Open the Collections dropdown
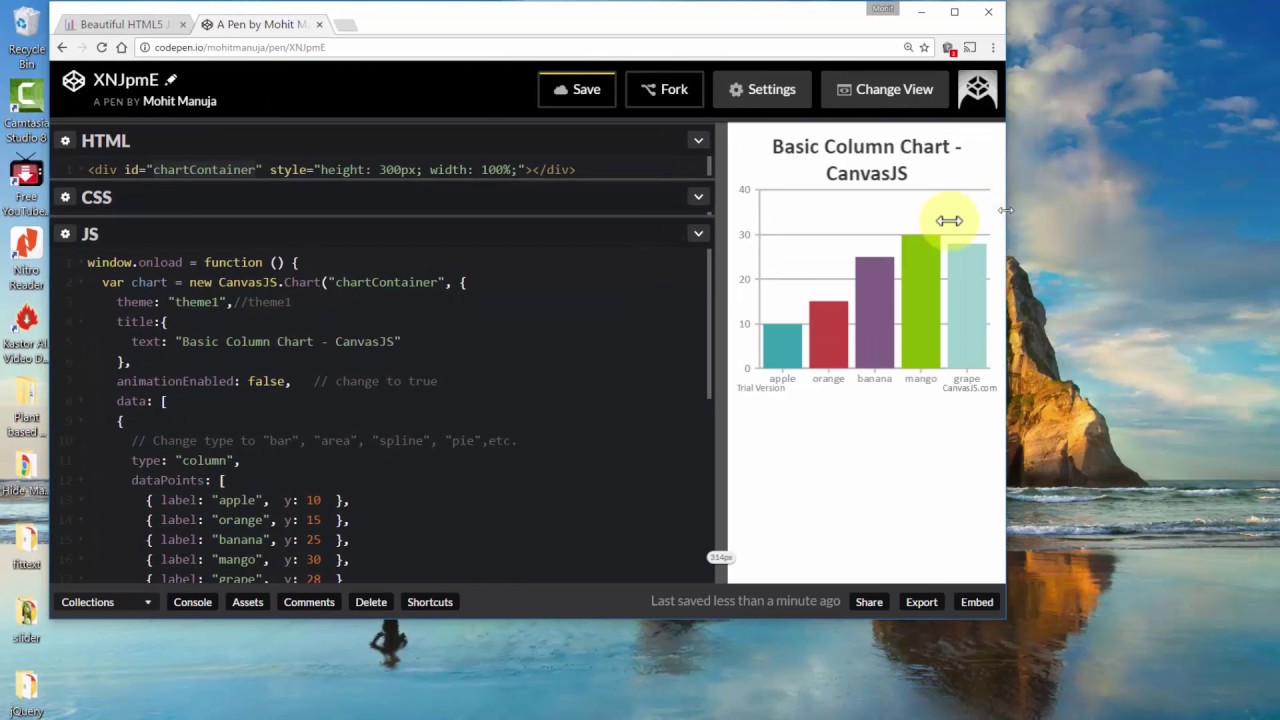Image resolution: width=1280 pixels, height=720 pixels. (x=106, y=602)
